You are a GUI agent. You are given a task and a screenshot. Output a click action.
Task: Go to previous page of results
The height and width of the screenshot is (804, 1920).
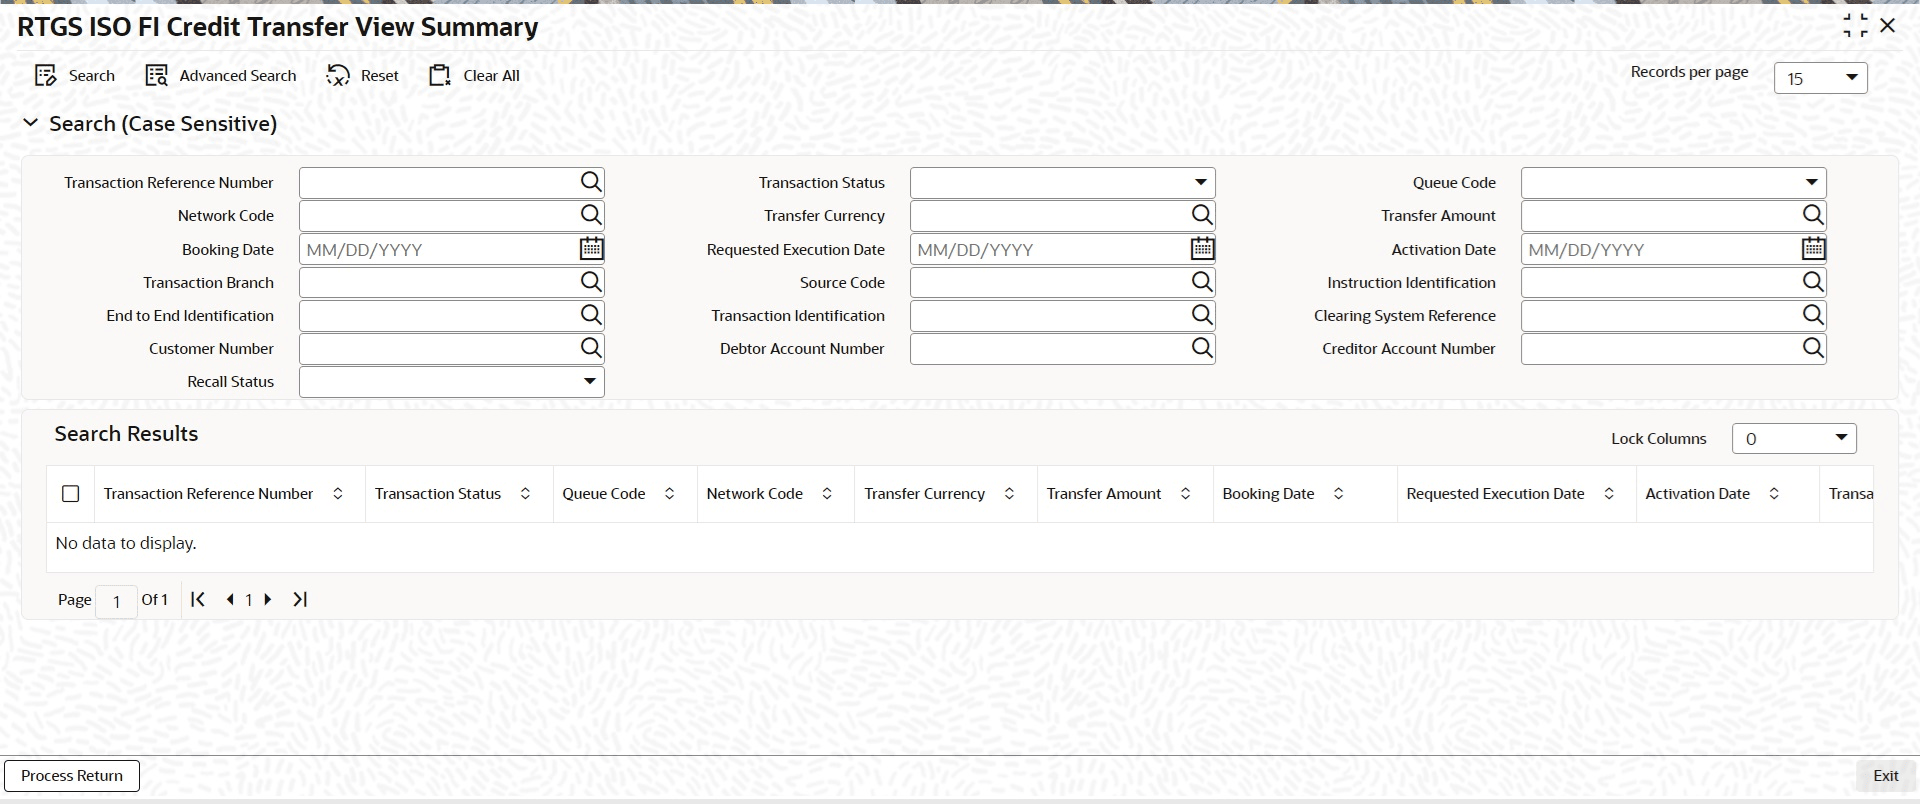[231, 599]
